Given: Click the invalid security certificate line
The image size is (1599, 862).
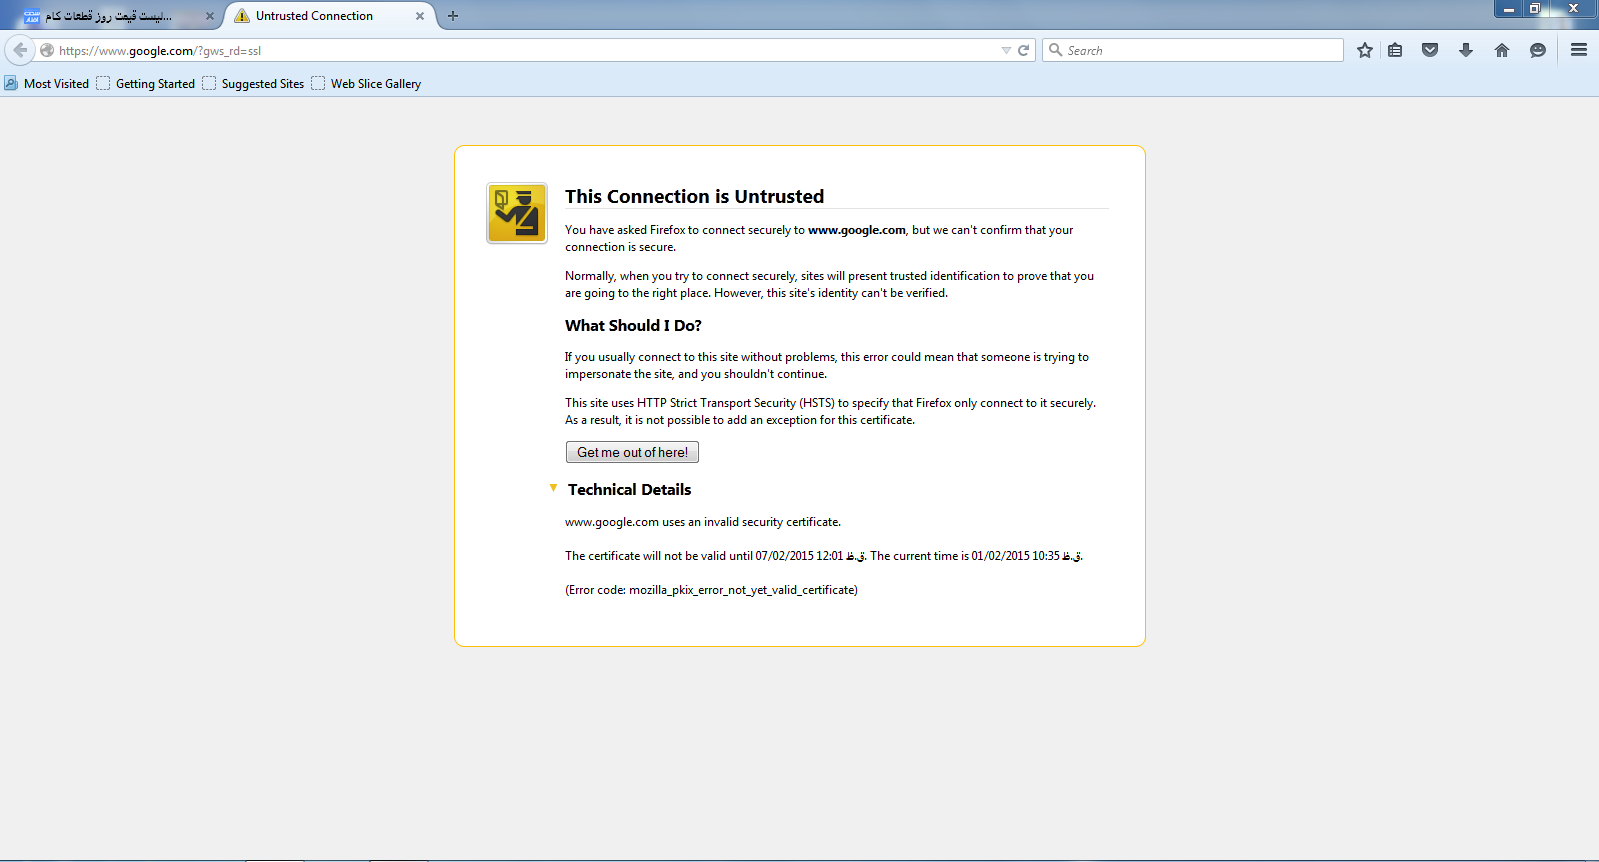Looking at the screenshot, I should (703, 522).
